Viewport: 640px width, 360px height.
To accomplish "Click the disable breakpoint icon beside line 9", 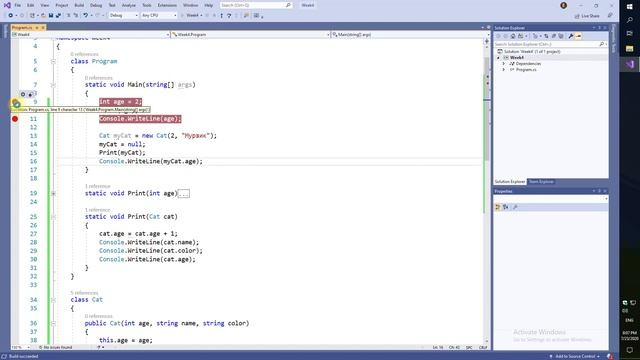I will (x=30, y=94).
